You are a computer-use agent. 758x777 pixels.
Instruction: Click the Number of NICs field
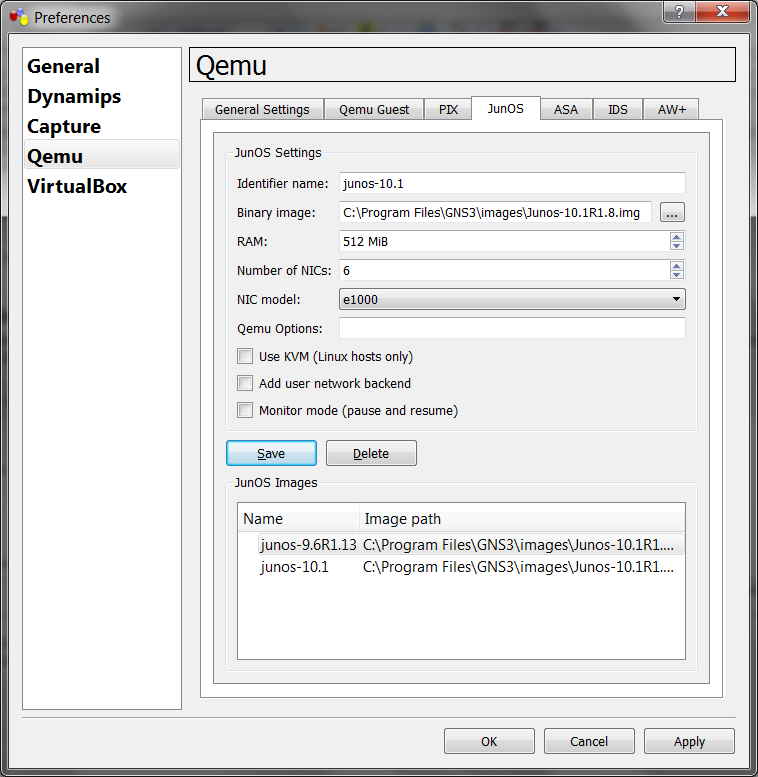[504, 271]
